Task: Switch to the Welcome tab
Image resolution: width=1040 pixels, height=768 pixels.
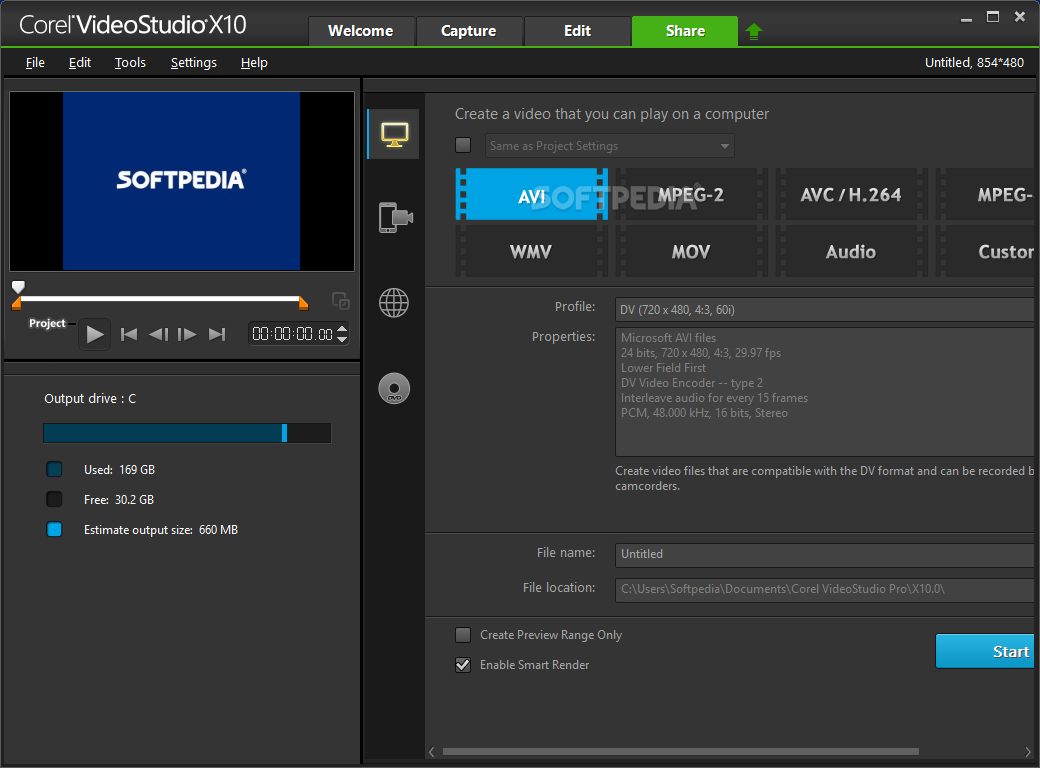Action: click(361, 31)
